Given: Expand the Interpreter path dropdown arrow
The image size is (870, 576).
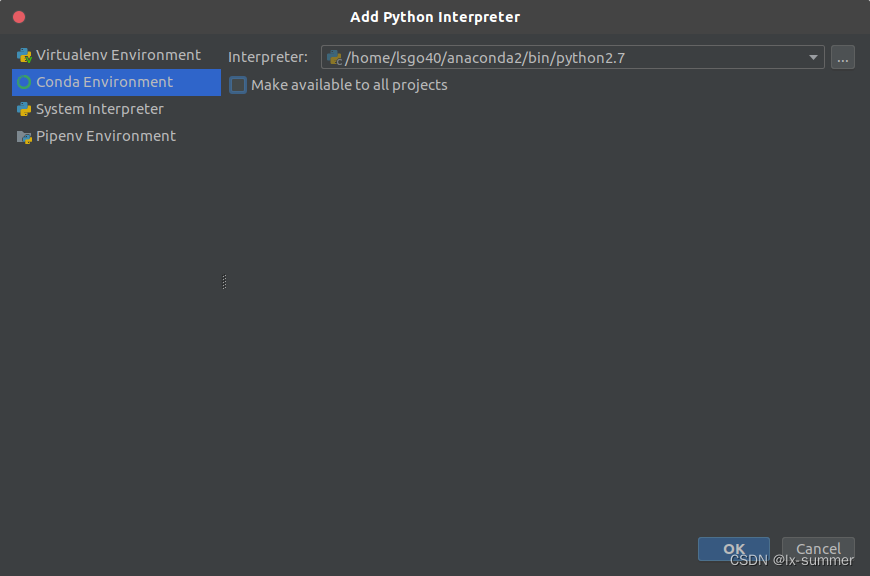Looking at the screenshot, I should tap(813, 57).
